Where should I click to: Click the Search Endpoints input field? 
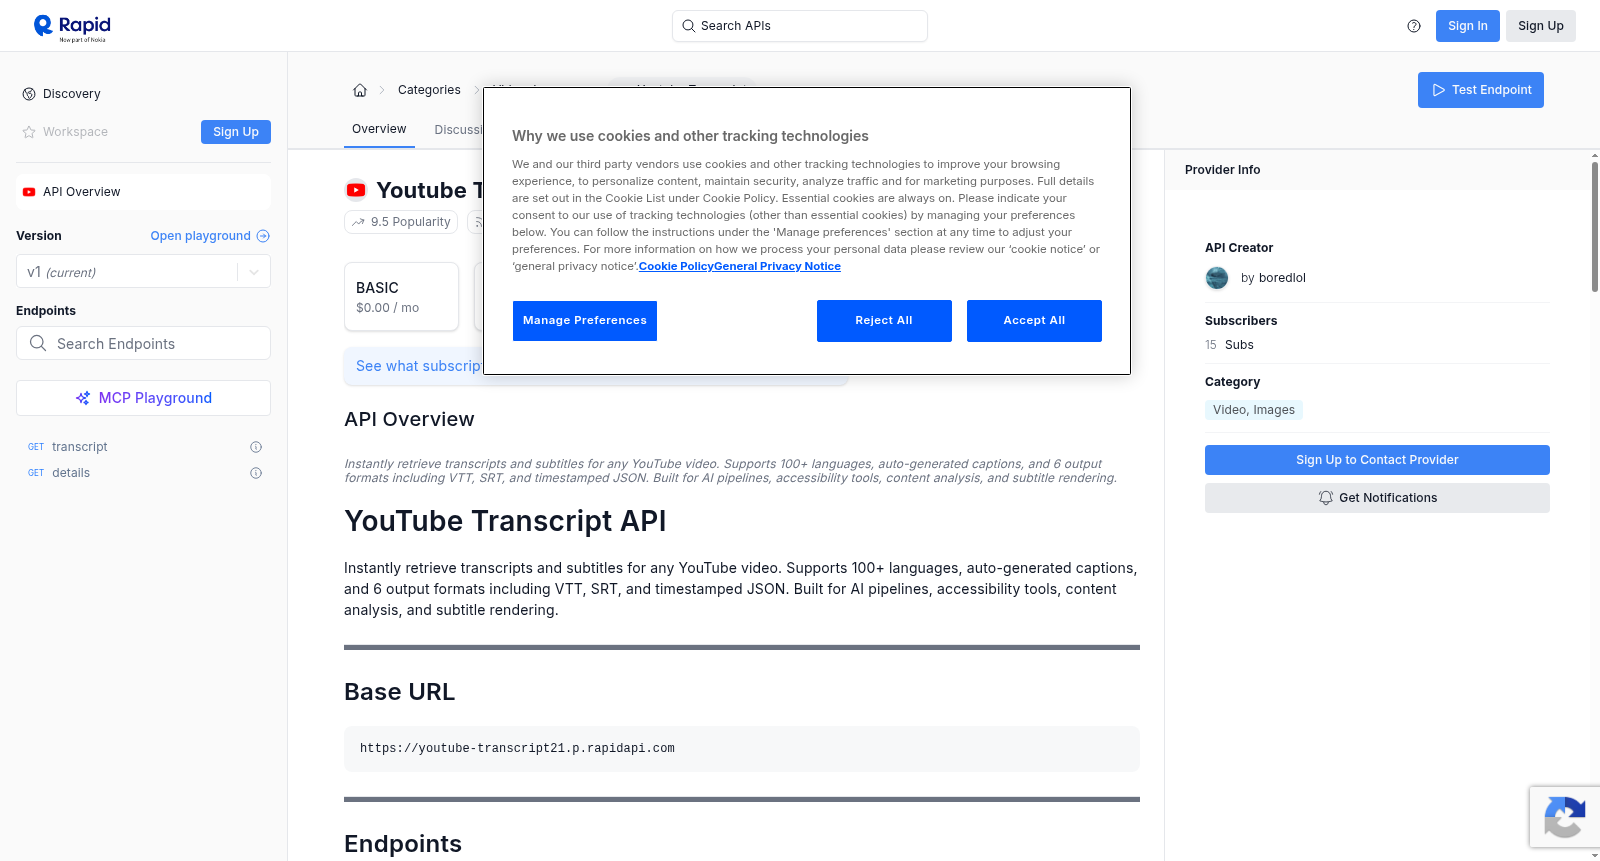[143, 343]
